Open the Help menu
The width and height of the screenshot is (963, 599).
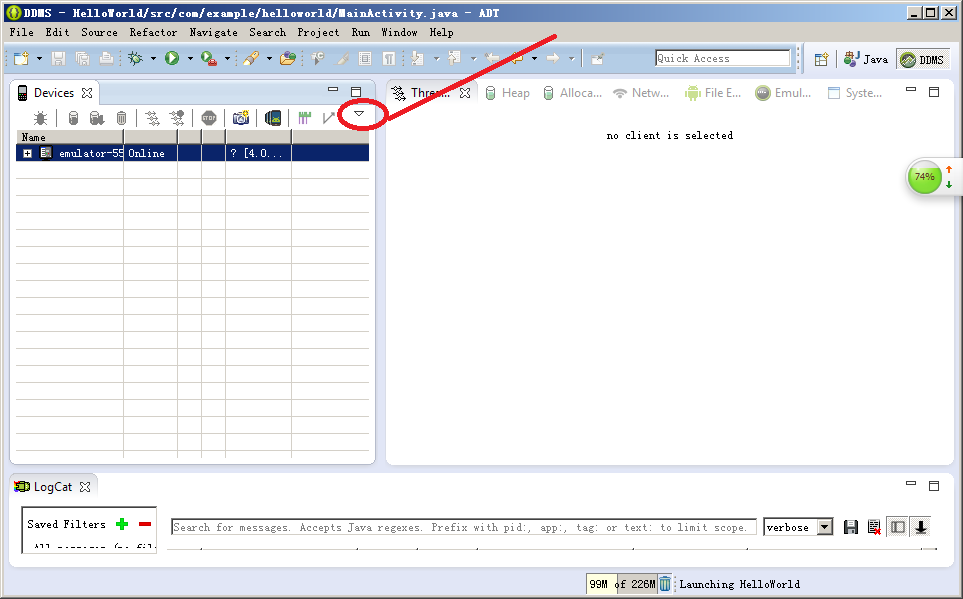(441, 32)
